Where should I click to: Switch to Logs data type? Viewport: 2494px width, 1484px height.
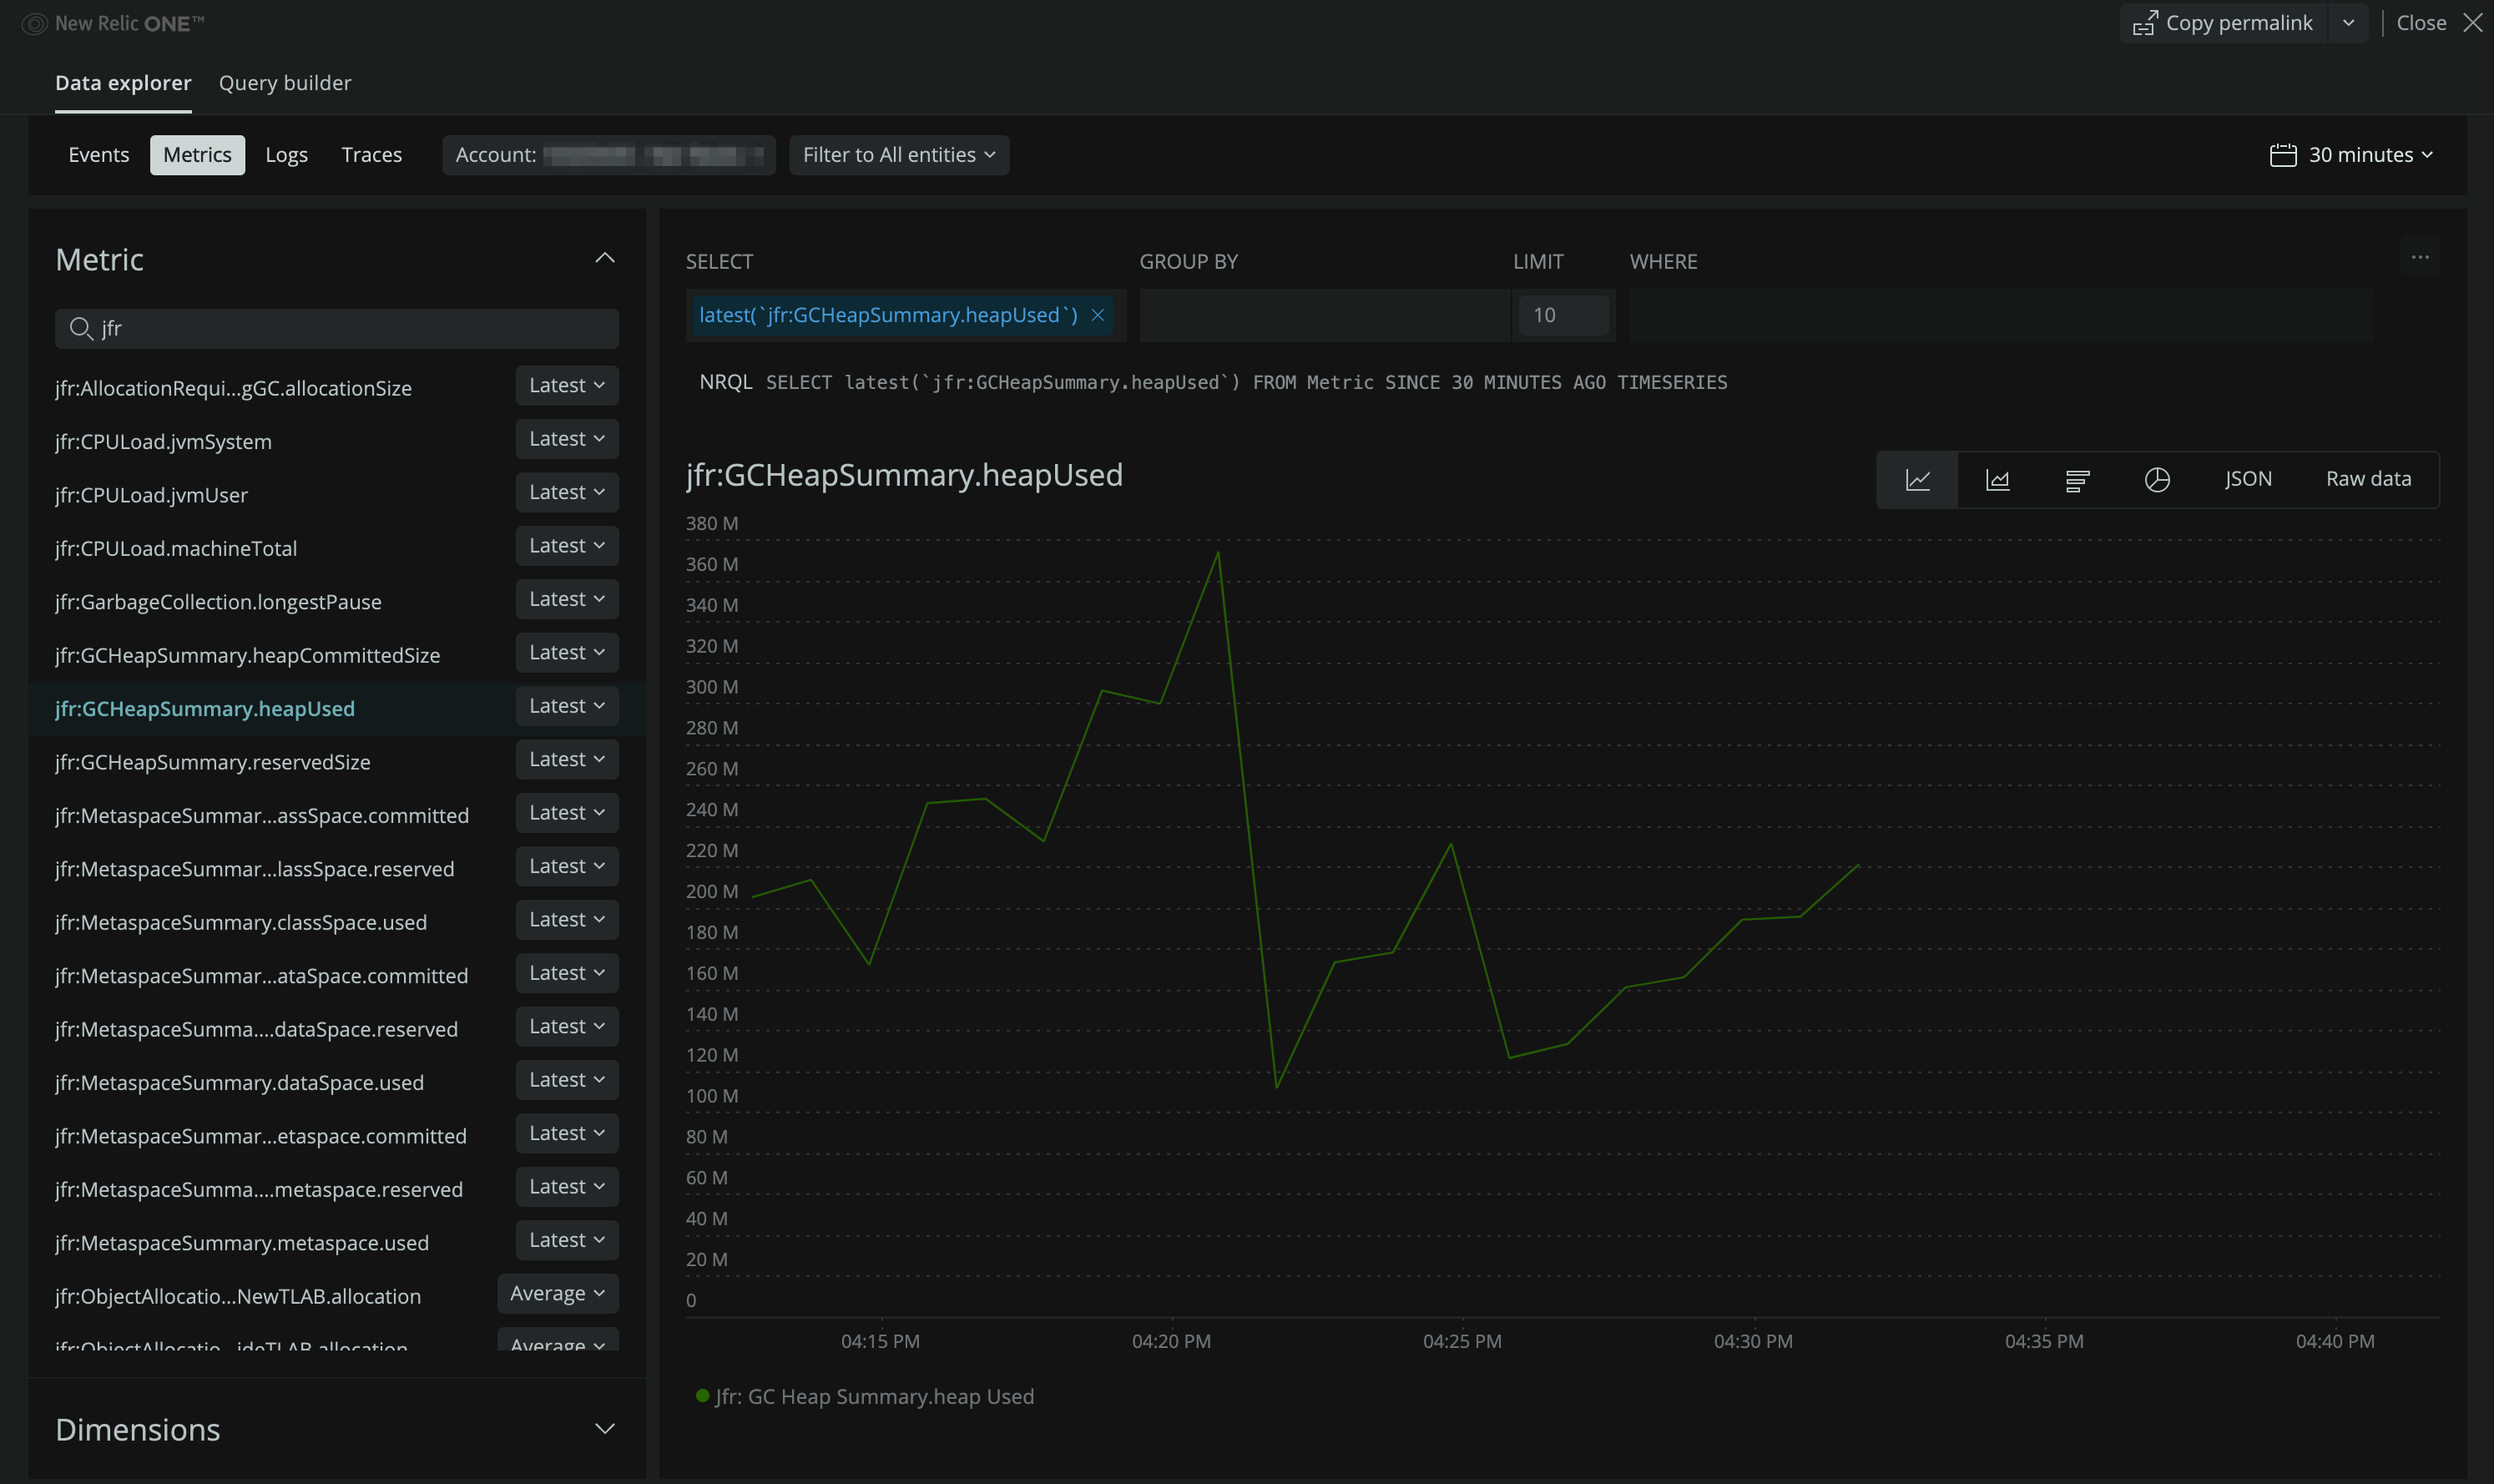(286, 155)
